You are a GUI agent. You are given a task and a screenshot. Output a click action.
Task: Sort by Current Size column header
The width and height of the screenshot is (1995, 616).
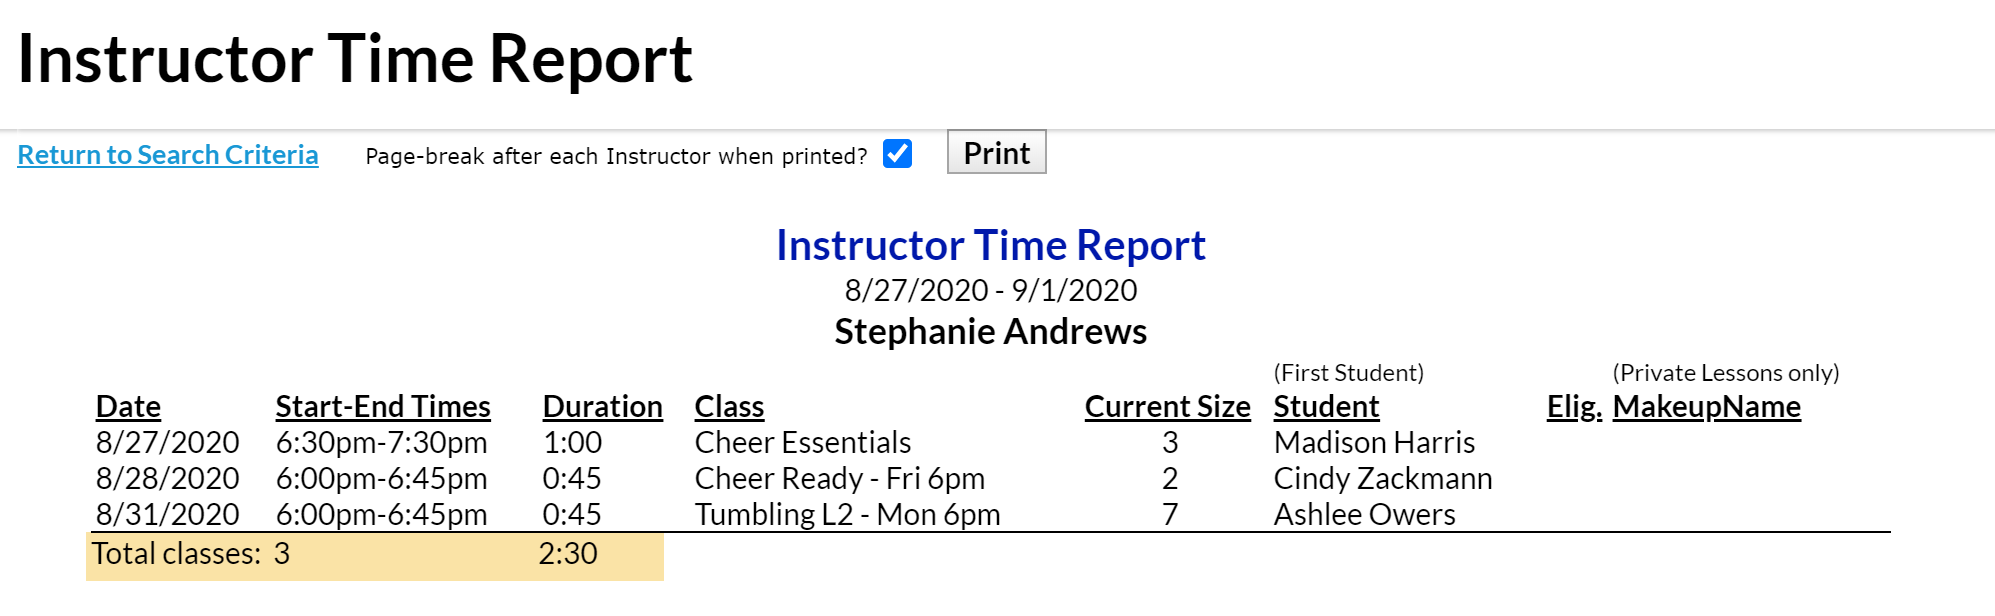click(x=1167, y=407)
